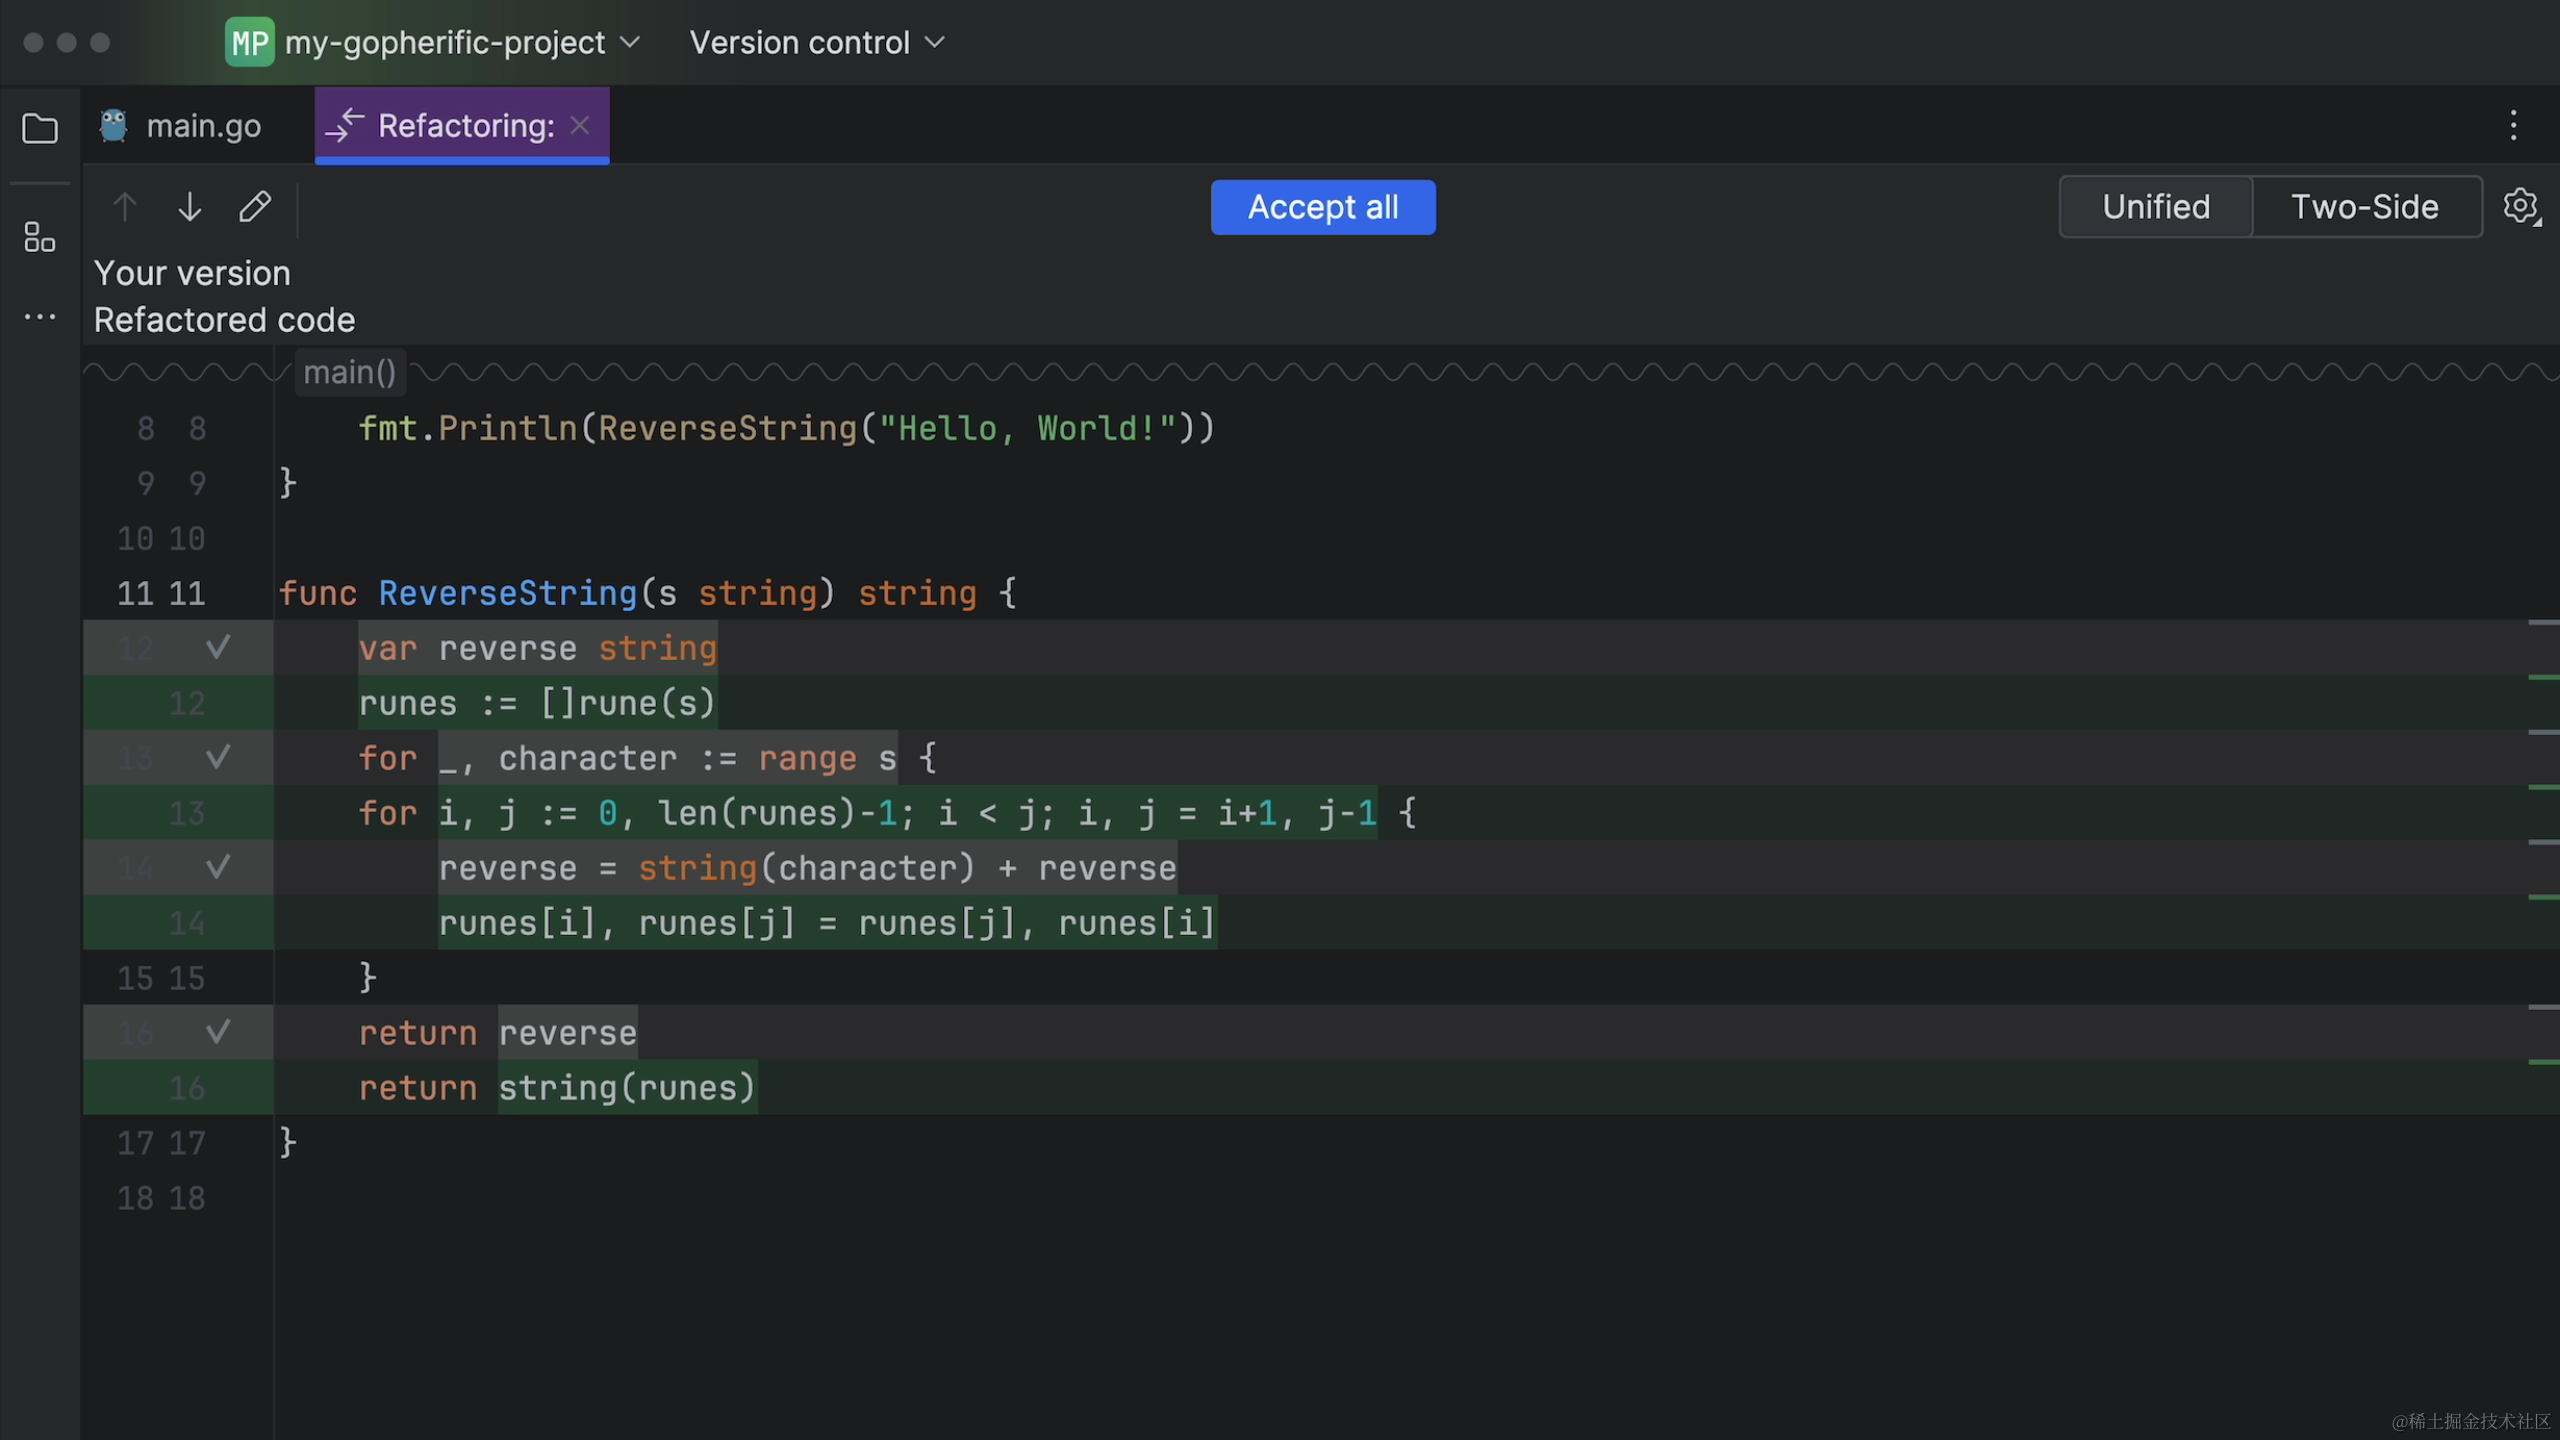Open Version control dropdown
2560x1440 pixels.
tap(816, 43)
